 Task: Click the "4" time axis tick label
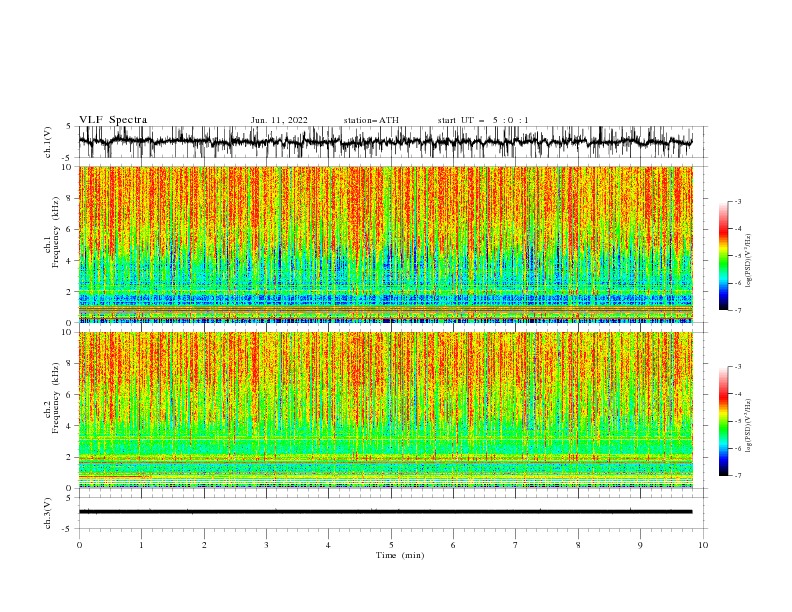pyautogui.click(x=329, y=545)
